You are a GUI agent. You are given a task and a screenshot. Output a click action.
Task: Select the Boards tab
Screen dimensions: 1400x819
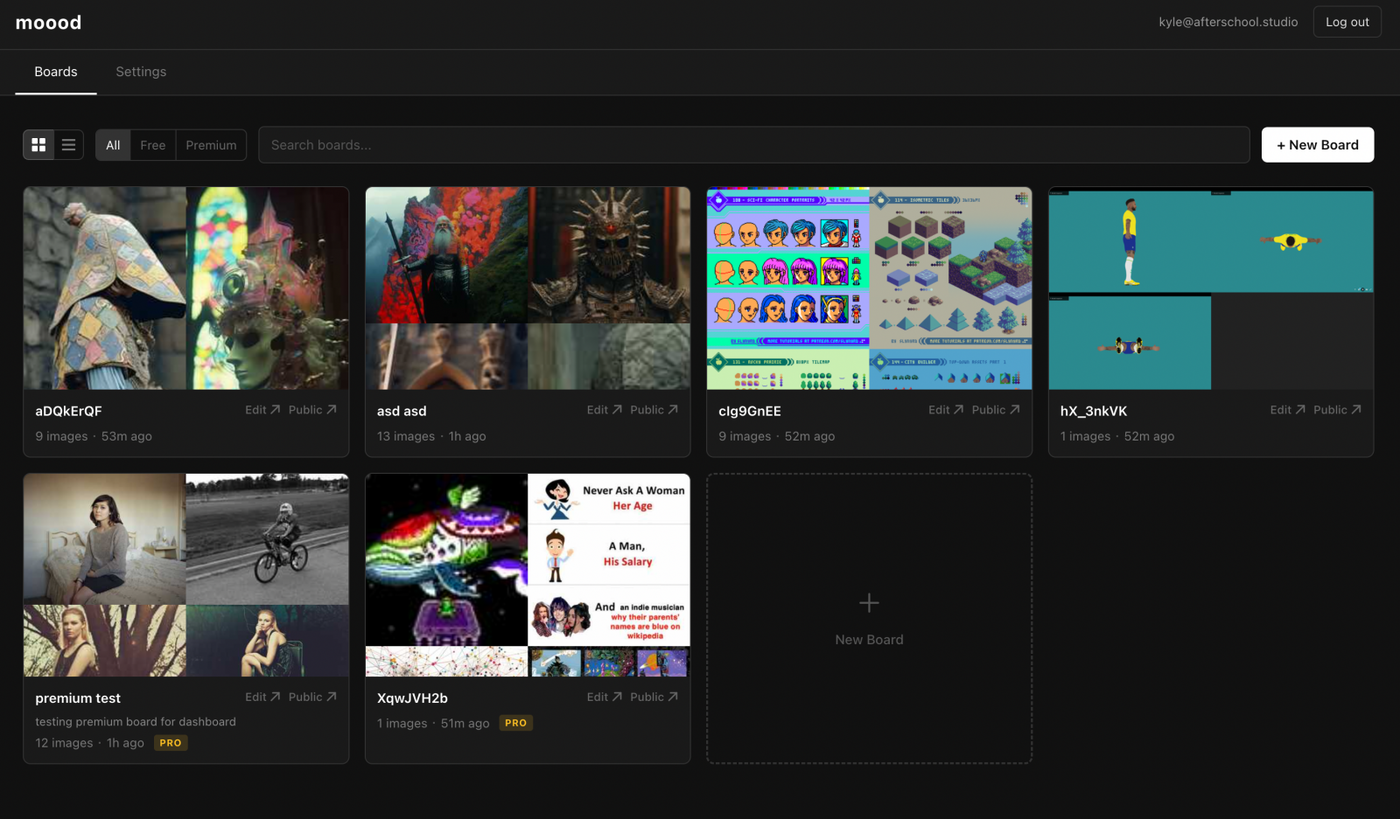point(56,72)
